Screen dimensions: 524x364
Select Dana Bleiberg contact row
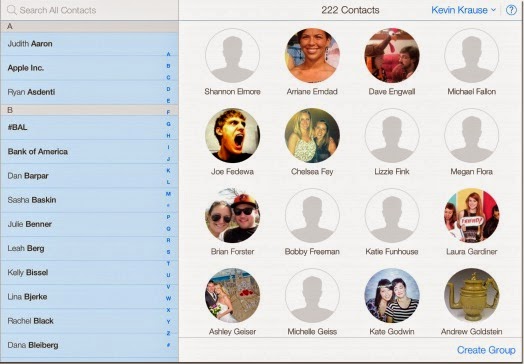pos(89,345)
